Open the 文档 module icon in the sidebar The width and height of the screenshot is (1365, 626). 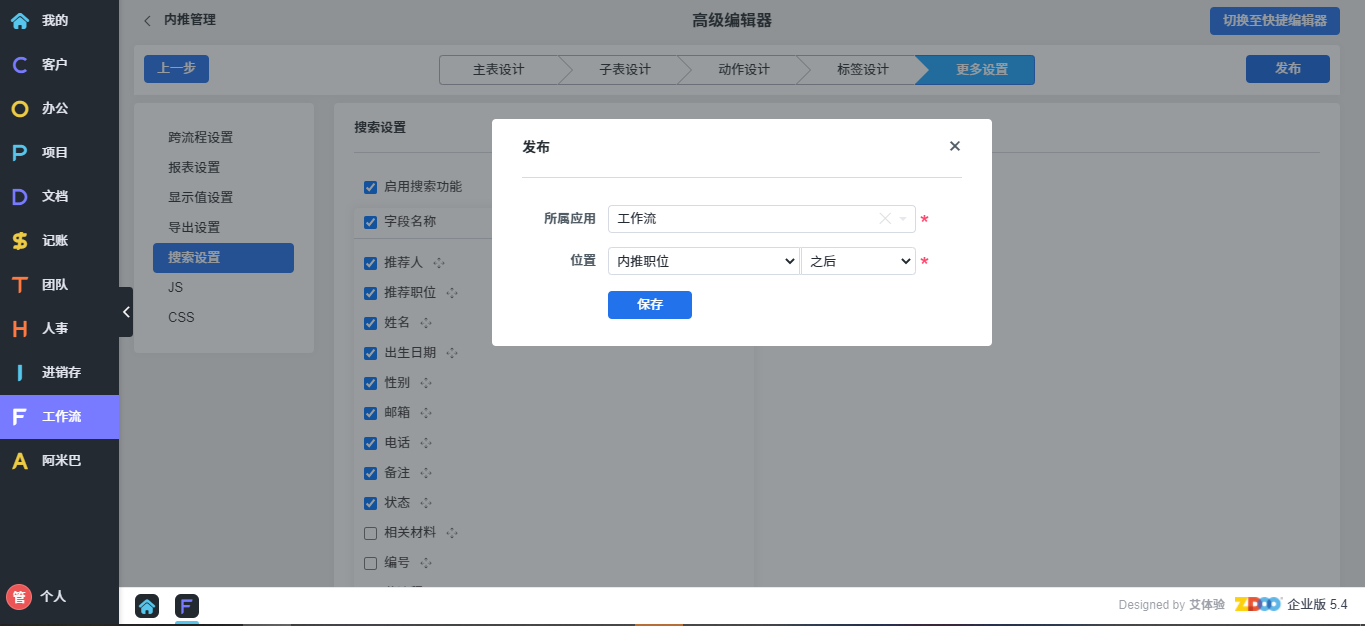(x=20, y=196)
